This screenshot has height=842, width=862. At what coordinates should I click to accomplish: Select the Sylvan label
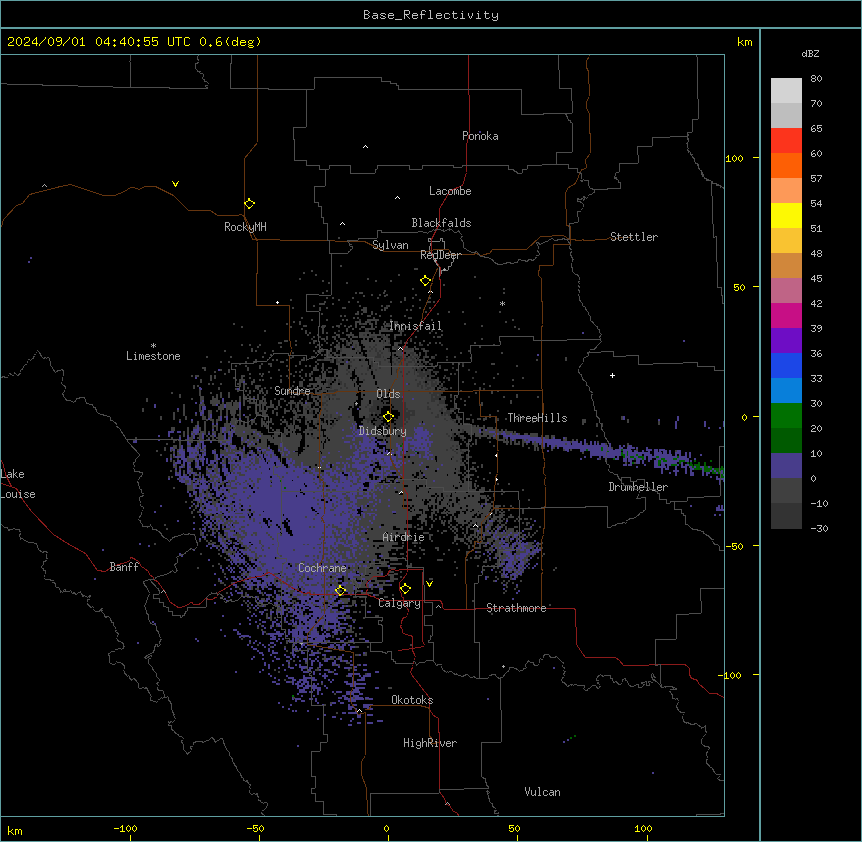pos(390,245)
